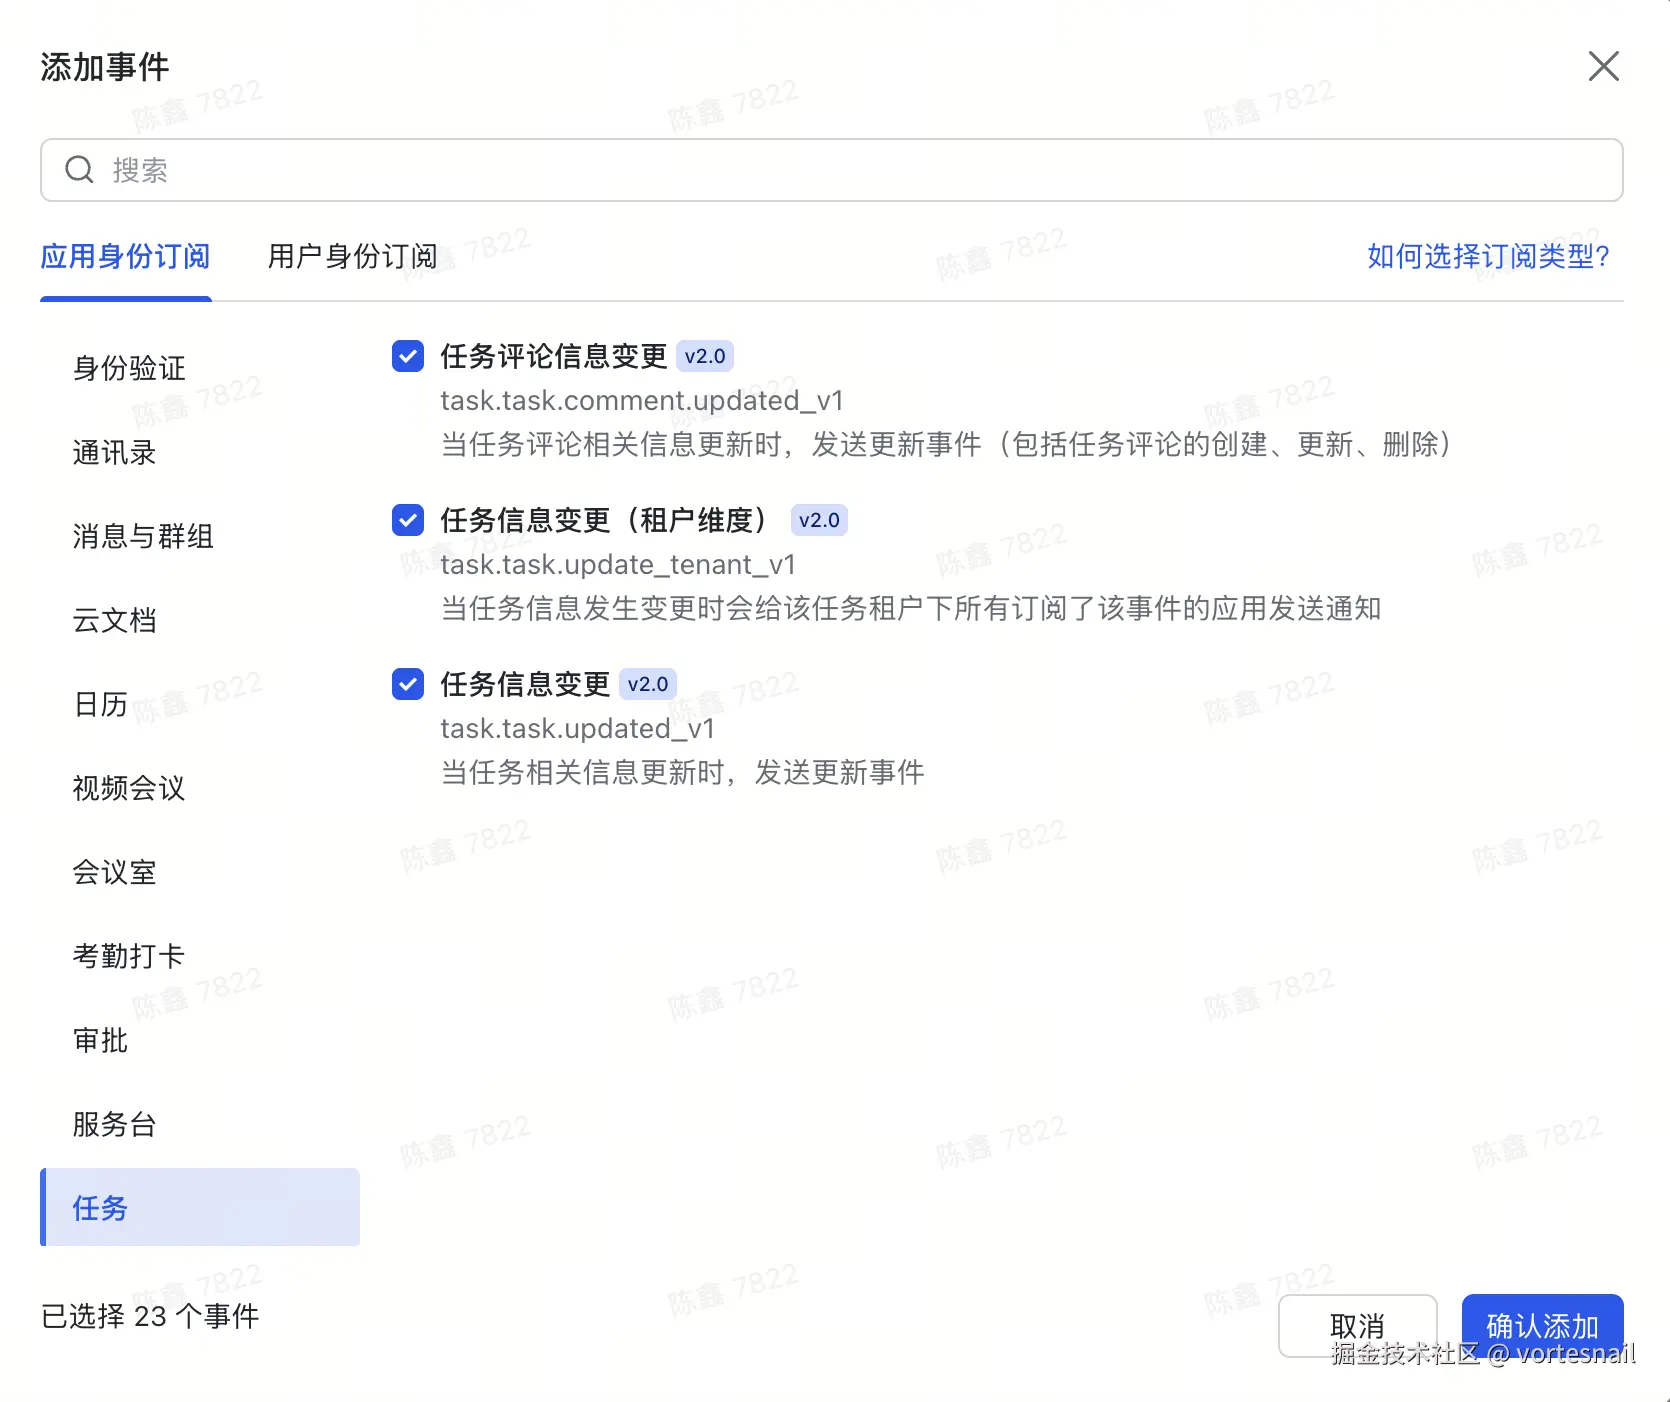Open 如何选择订阅类型 help link
This screenshot has height=1402, width=1670.
tap(1486, 257)
